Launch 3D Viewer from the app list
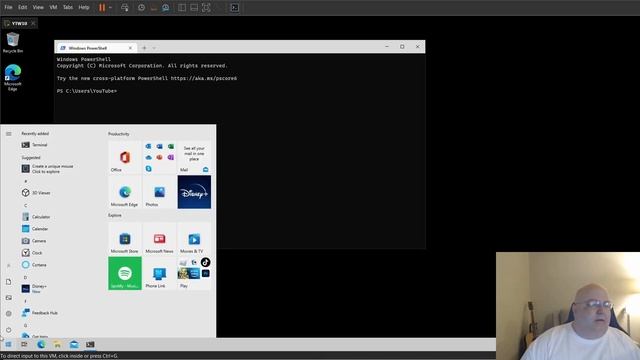 (x=36, y=193)
